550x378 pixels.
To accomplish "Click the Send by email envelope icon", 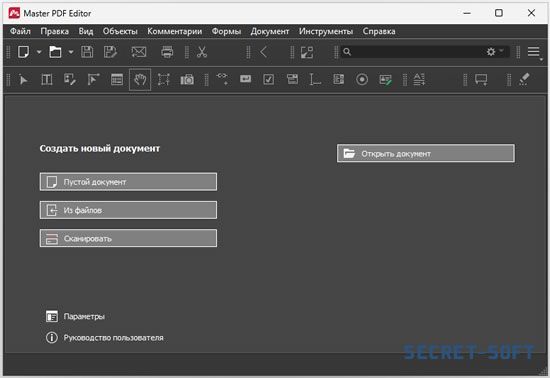I will pos(139,52).
